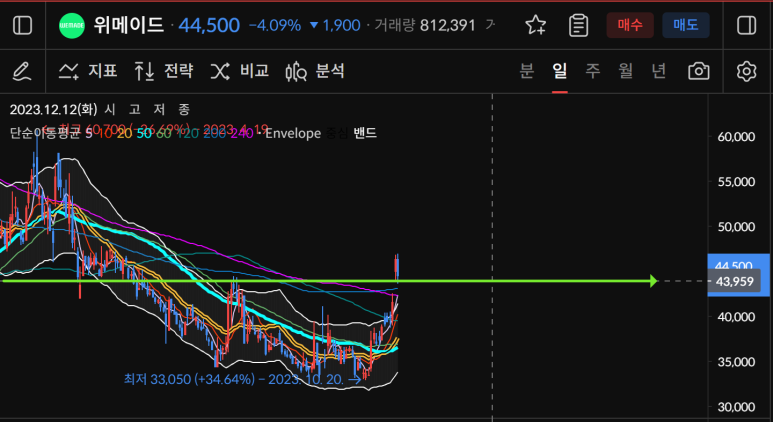Click the Wemade green logo icon
This screenshot has width=773, height=422.
pyautogui.click(x=72, y=26)
